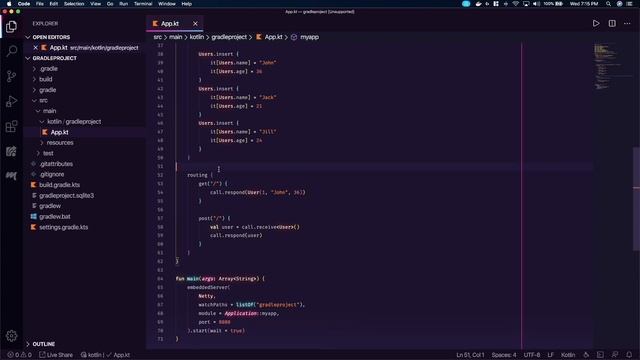Image resolution: width=640 pixels, height=360 pixels.
Task: Open the Selection menu
Action: [x=74, y=4]
